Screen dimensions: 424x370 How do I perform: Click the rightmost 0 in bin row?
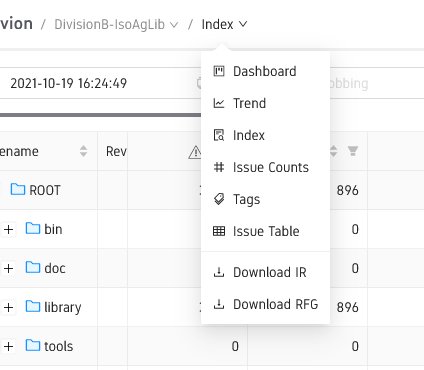pyautogui.click(x=355, y=229)
